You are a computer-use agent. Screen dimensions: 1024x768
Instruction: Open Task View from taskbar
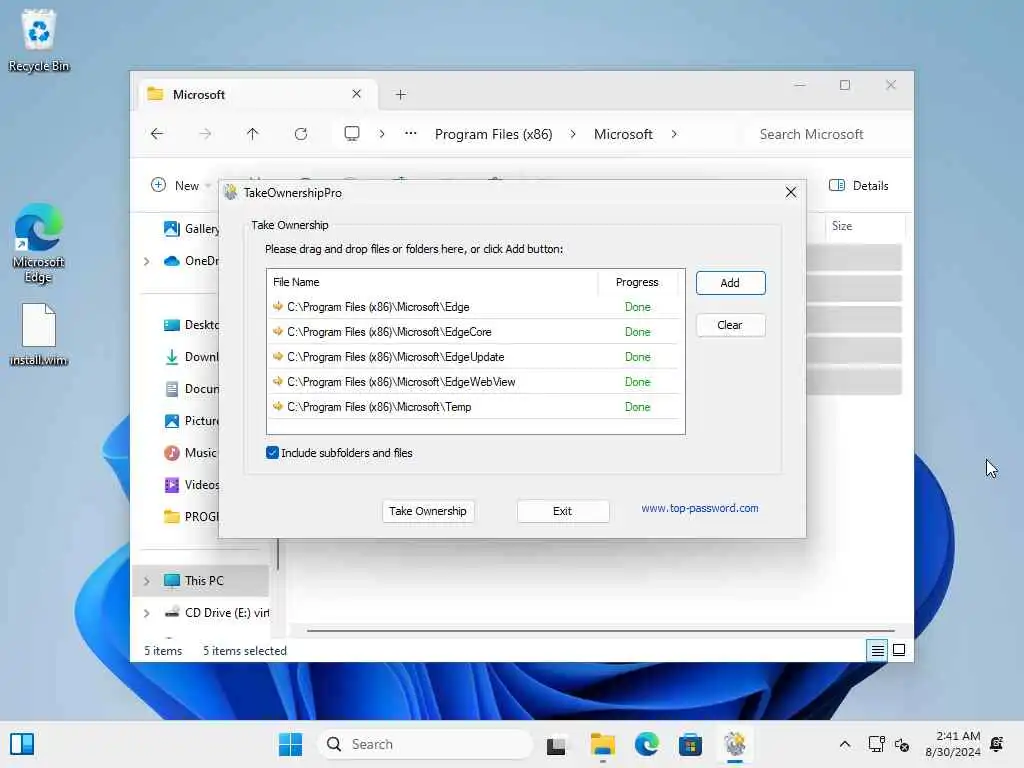(x=556, y=744)
